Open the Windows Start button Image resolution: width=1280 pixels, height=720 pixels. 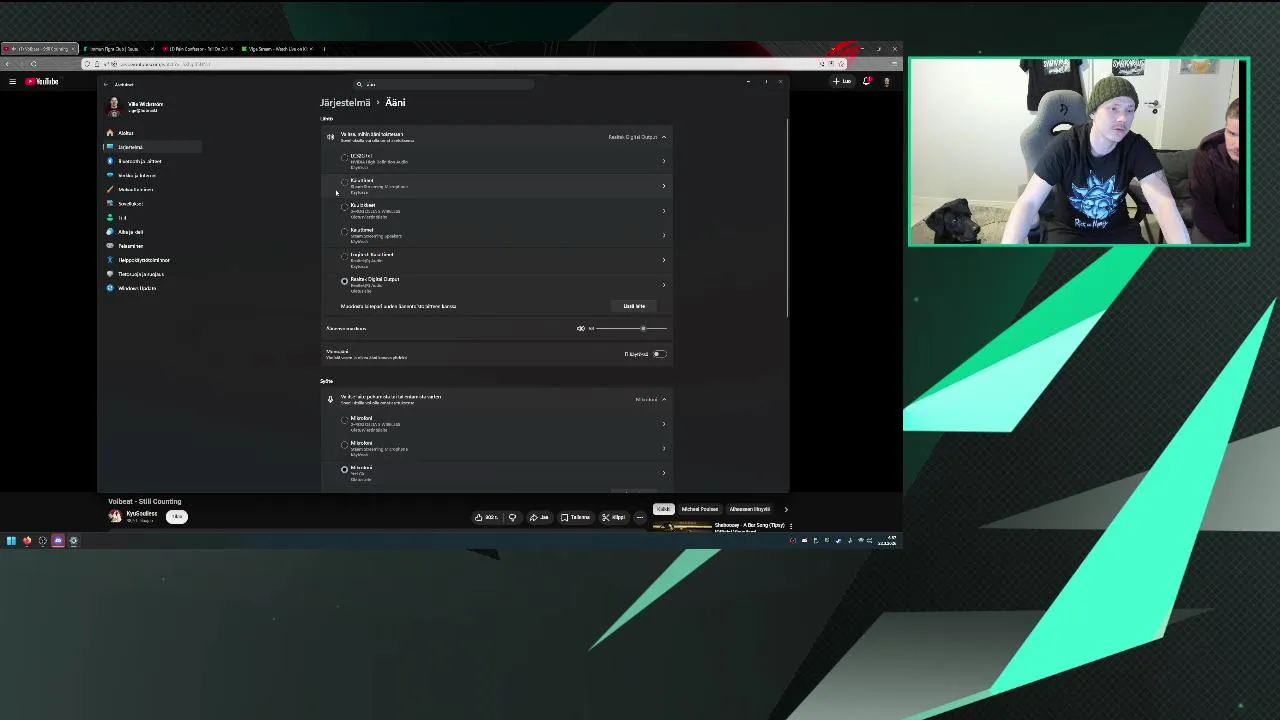click(11, 541)
